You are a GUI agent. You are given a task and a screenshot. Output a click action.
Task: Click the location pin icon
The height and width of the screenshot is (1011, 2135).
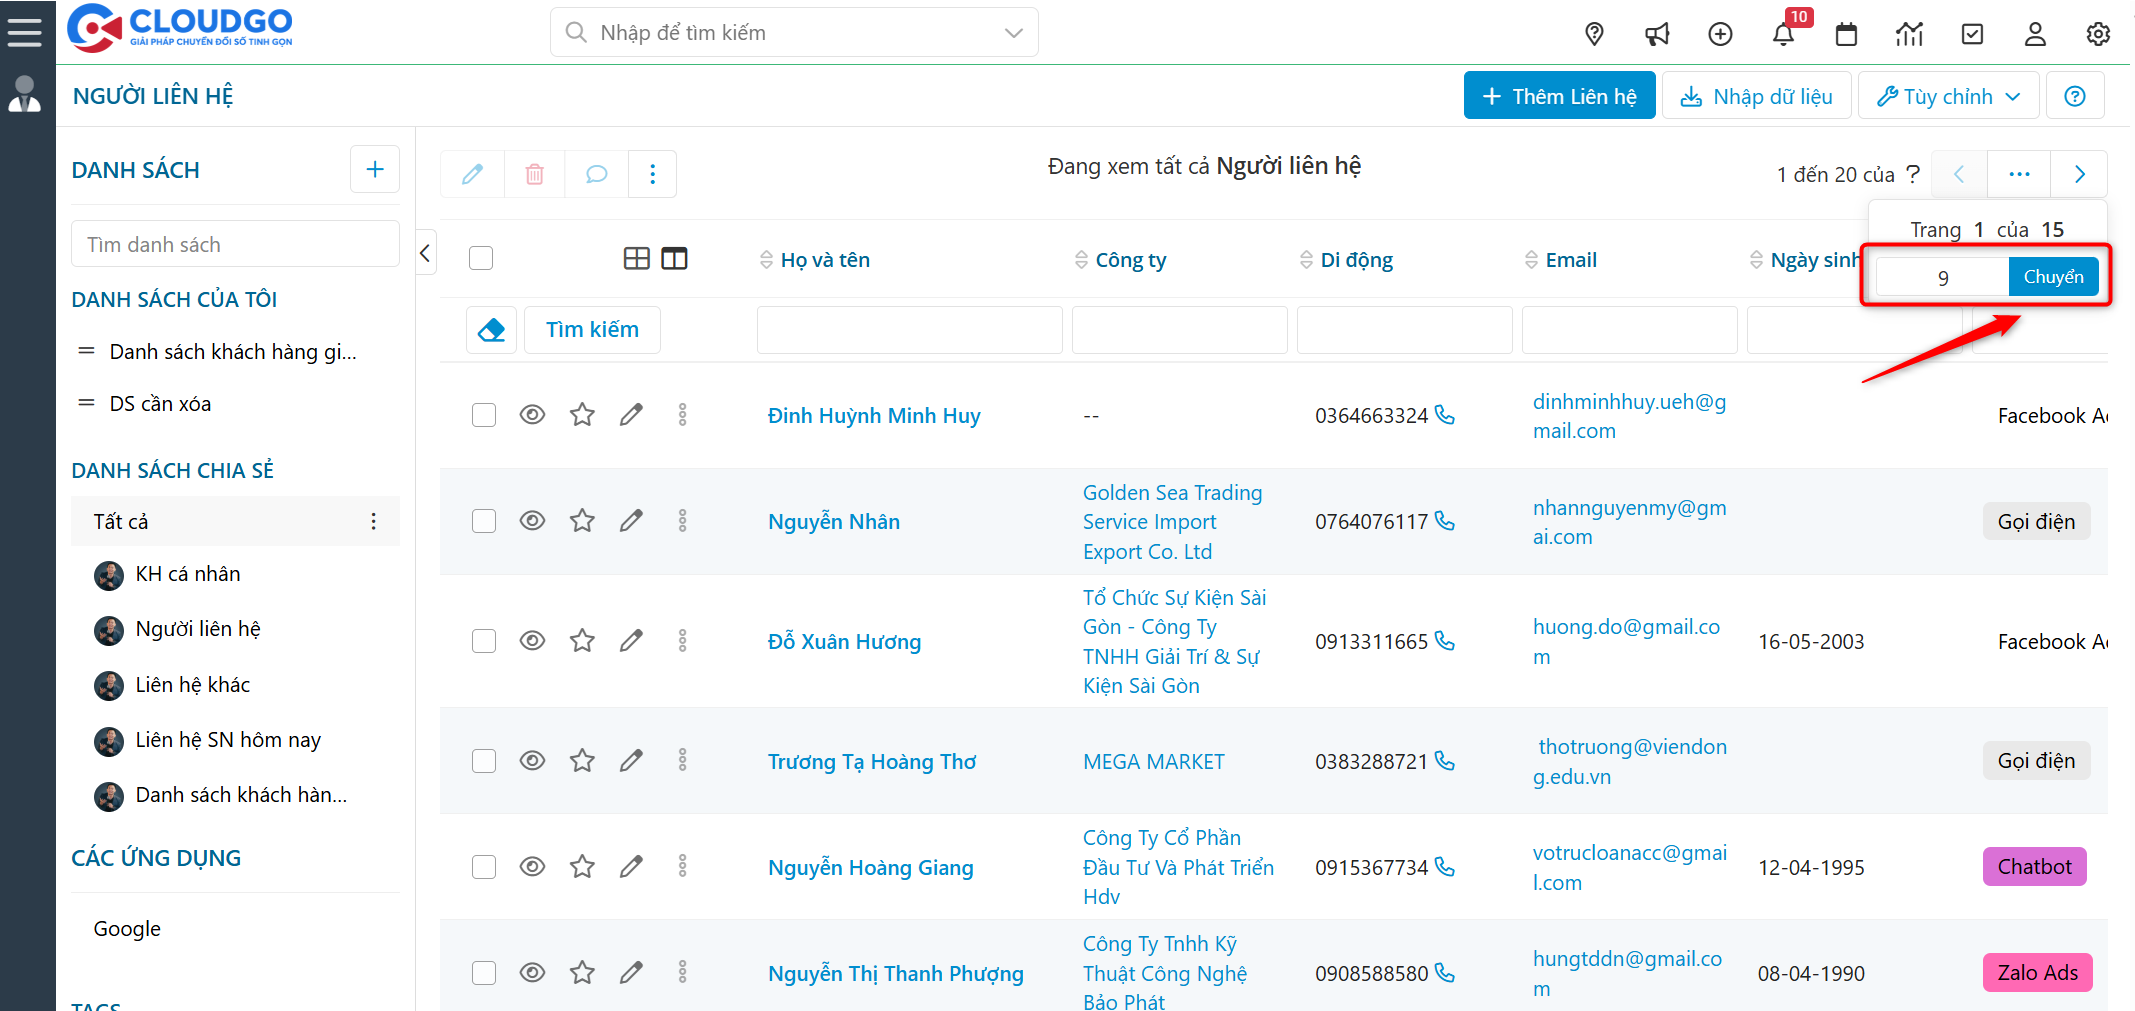1594,35
